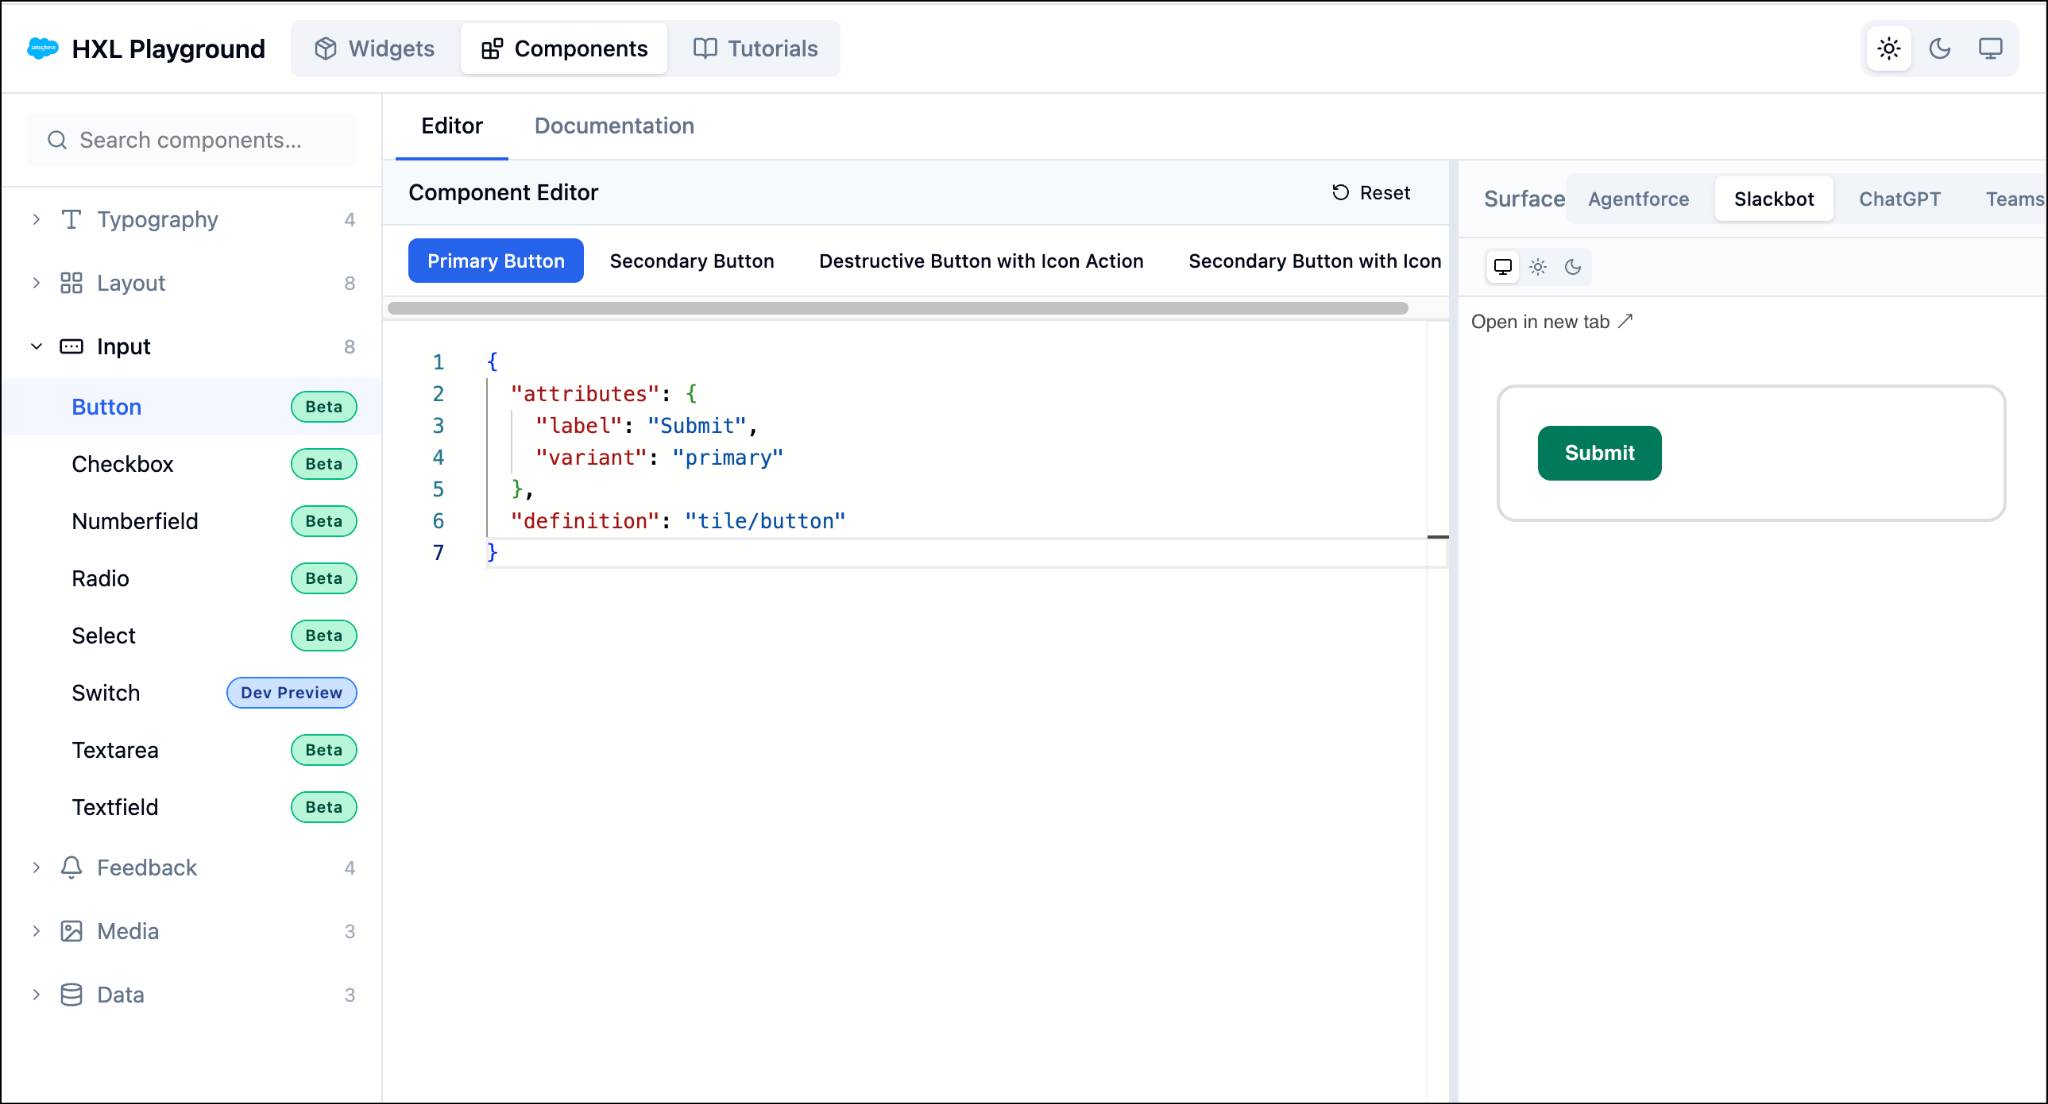Click the Tutorials book icon
This screenshot has height=1104, width=2048.
click(x=705, y=48)
